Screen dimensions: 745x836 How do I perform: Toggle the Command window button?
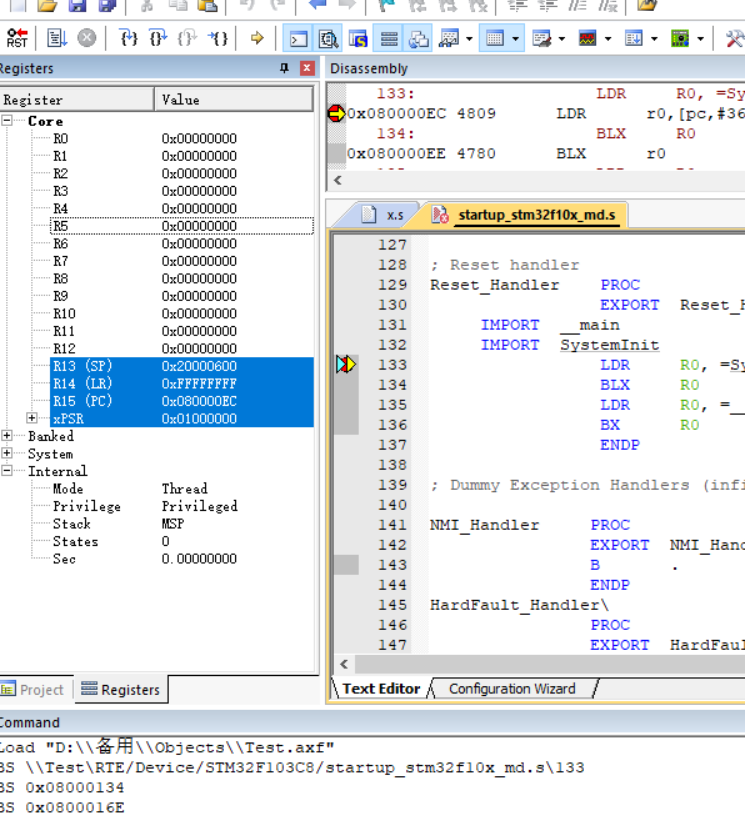[x=298, y=38]
